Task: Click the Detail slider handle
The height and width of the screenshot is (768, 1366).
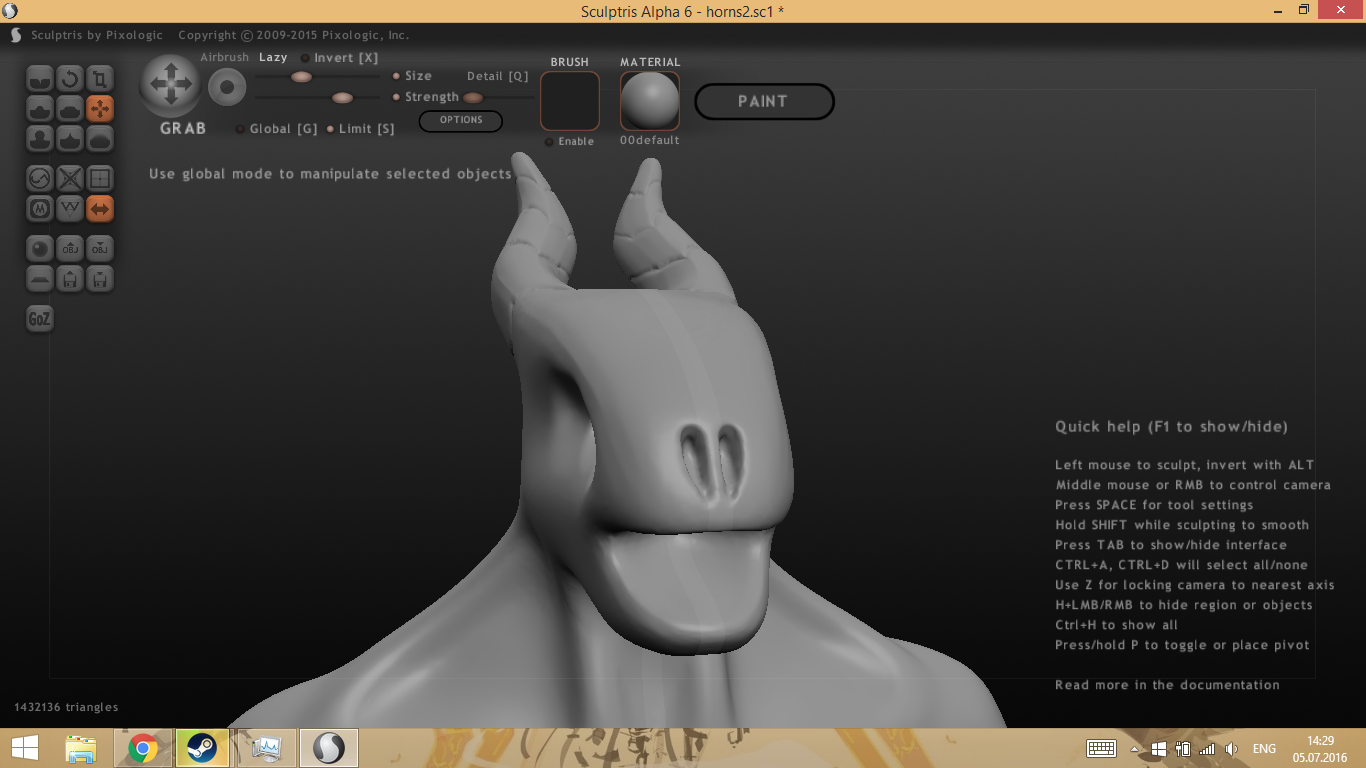Action: [x=473, y=97]
